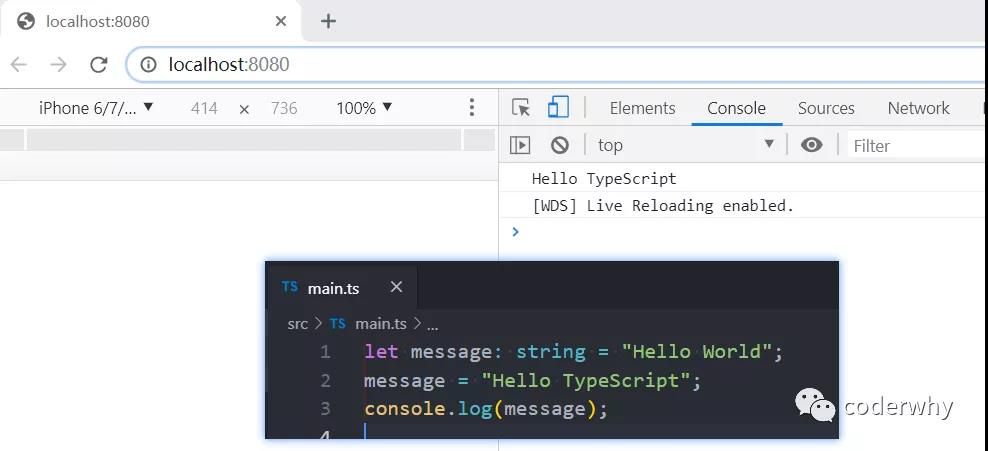Create a live expression with eye icon

tap(812, 146)
